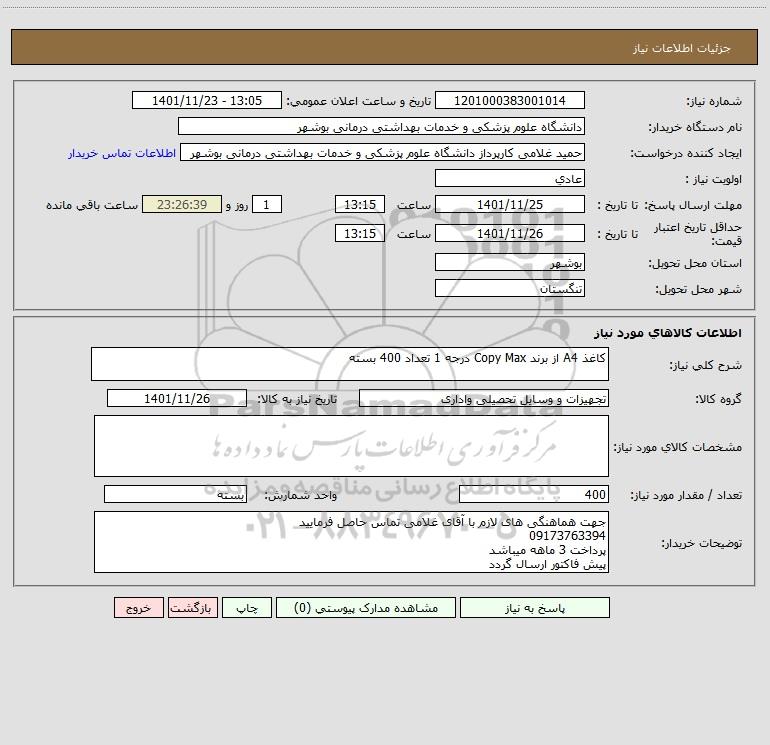Viewport: 770px width, 745px height.
Task: Click the 'شهر محل تحویل:' label
Action: [x=699, y=290]
